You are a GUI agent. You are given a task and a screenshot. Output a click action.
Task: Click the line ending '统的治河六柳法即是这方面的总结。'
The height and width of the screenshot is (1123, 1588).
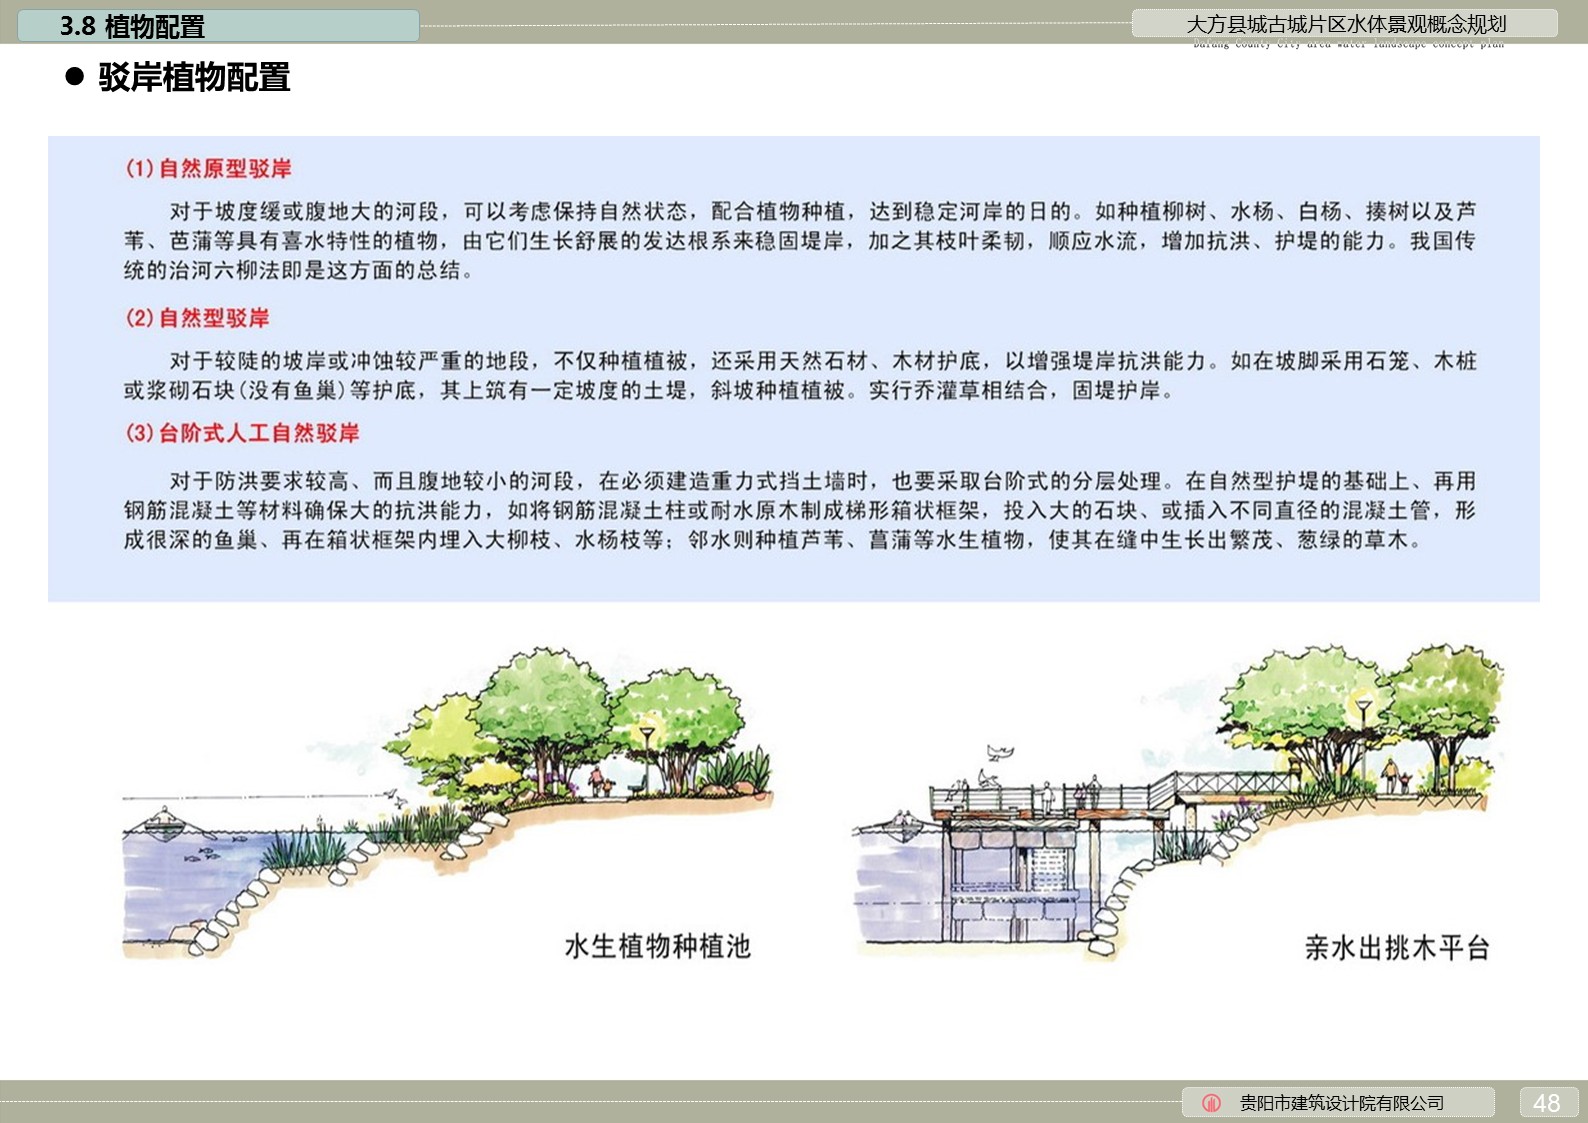(x=298, y=270)
